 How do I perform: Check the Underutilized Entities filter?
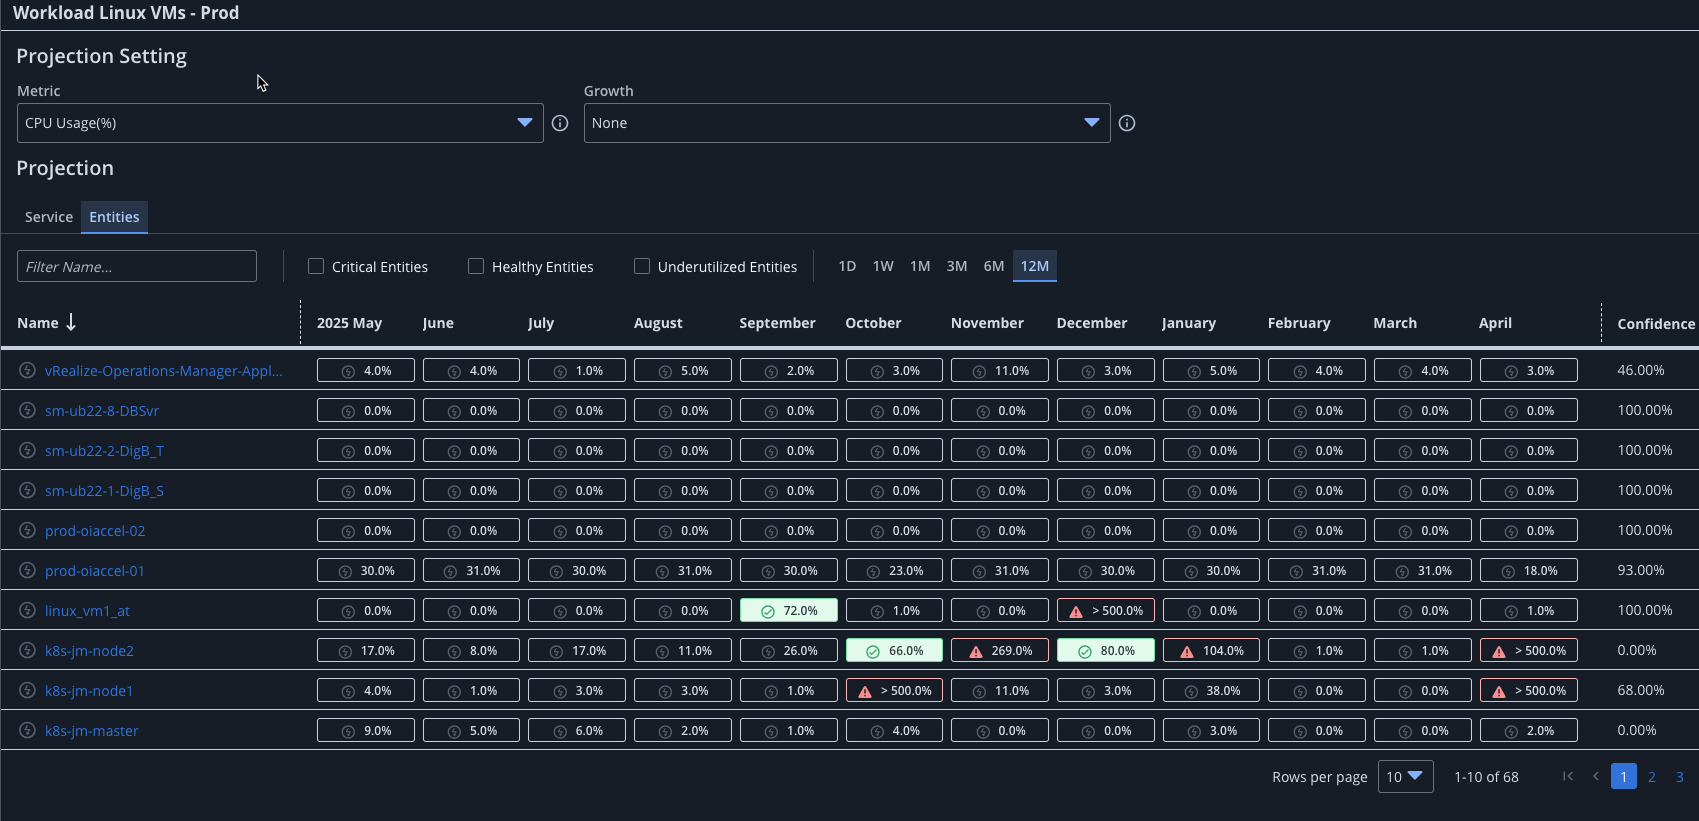[642, 266]
